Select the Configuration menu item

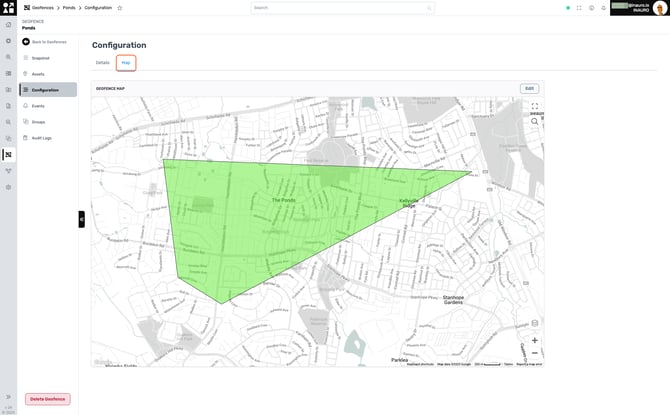[48, 90]
